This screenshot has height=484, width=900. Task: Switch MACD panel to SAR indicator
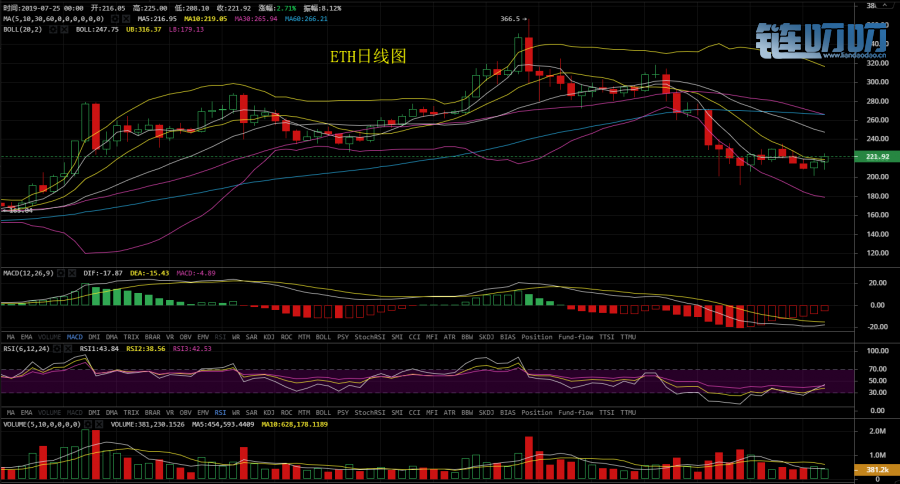click(251, 337)
